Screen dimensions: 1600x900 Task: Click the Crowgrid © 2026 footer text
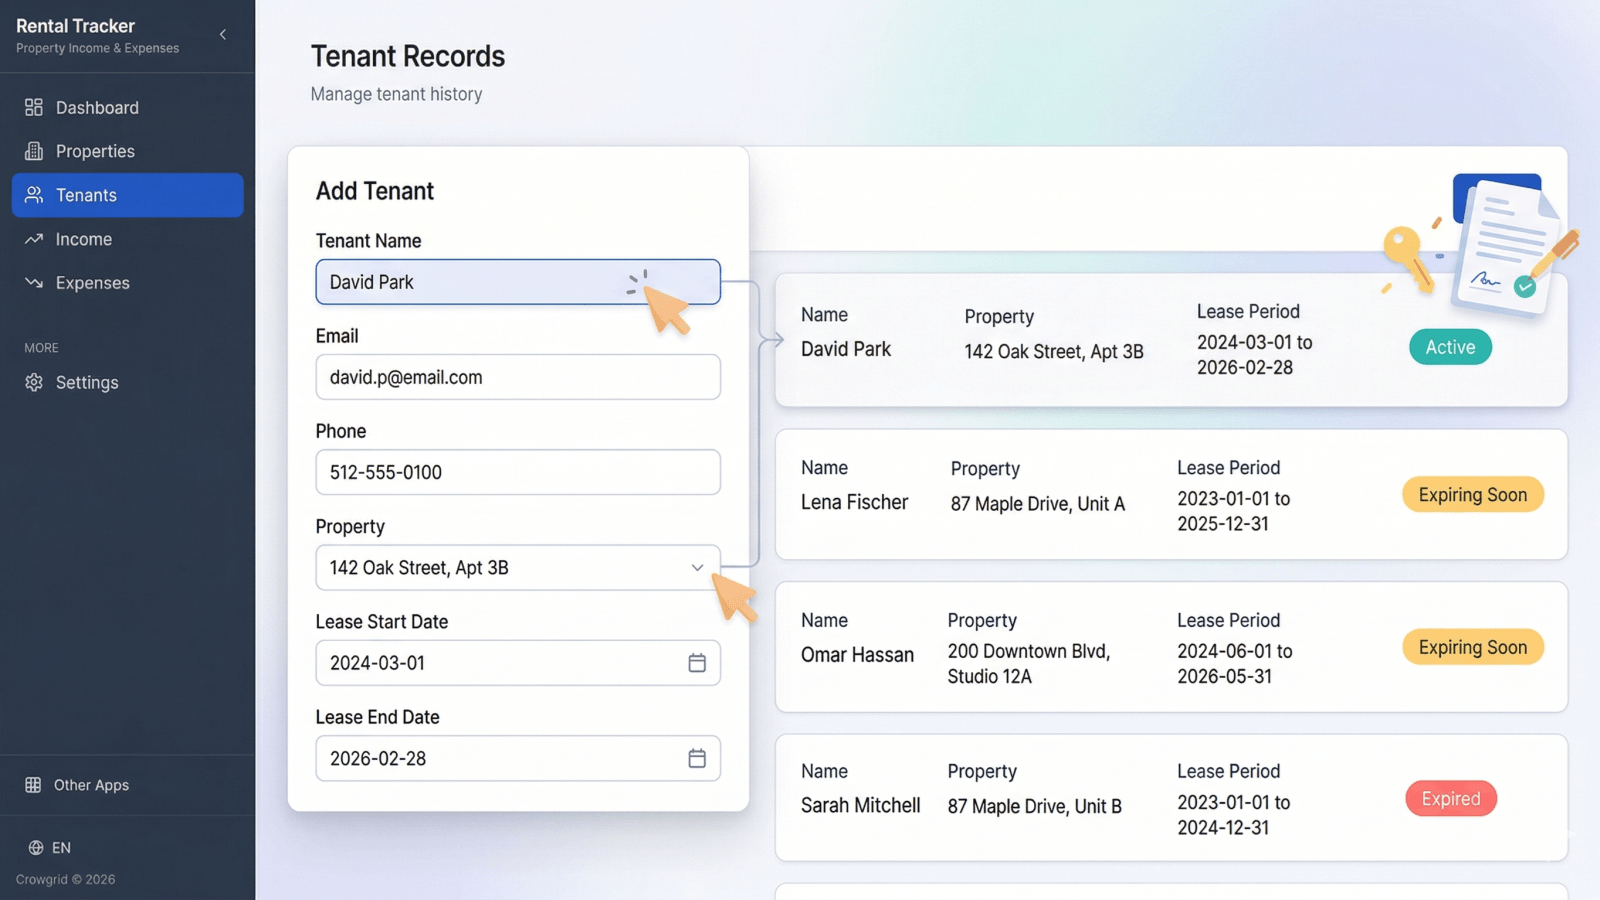[x=66, y=880]
